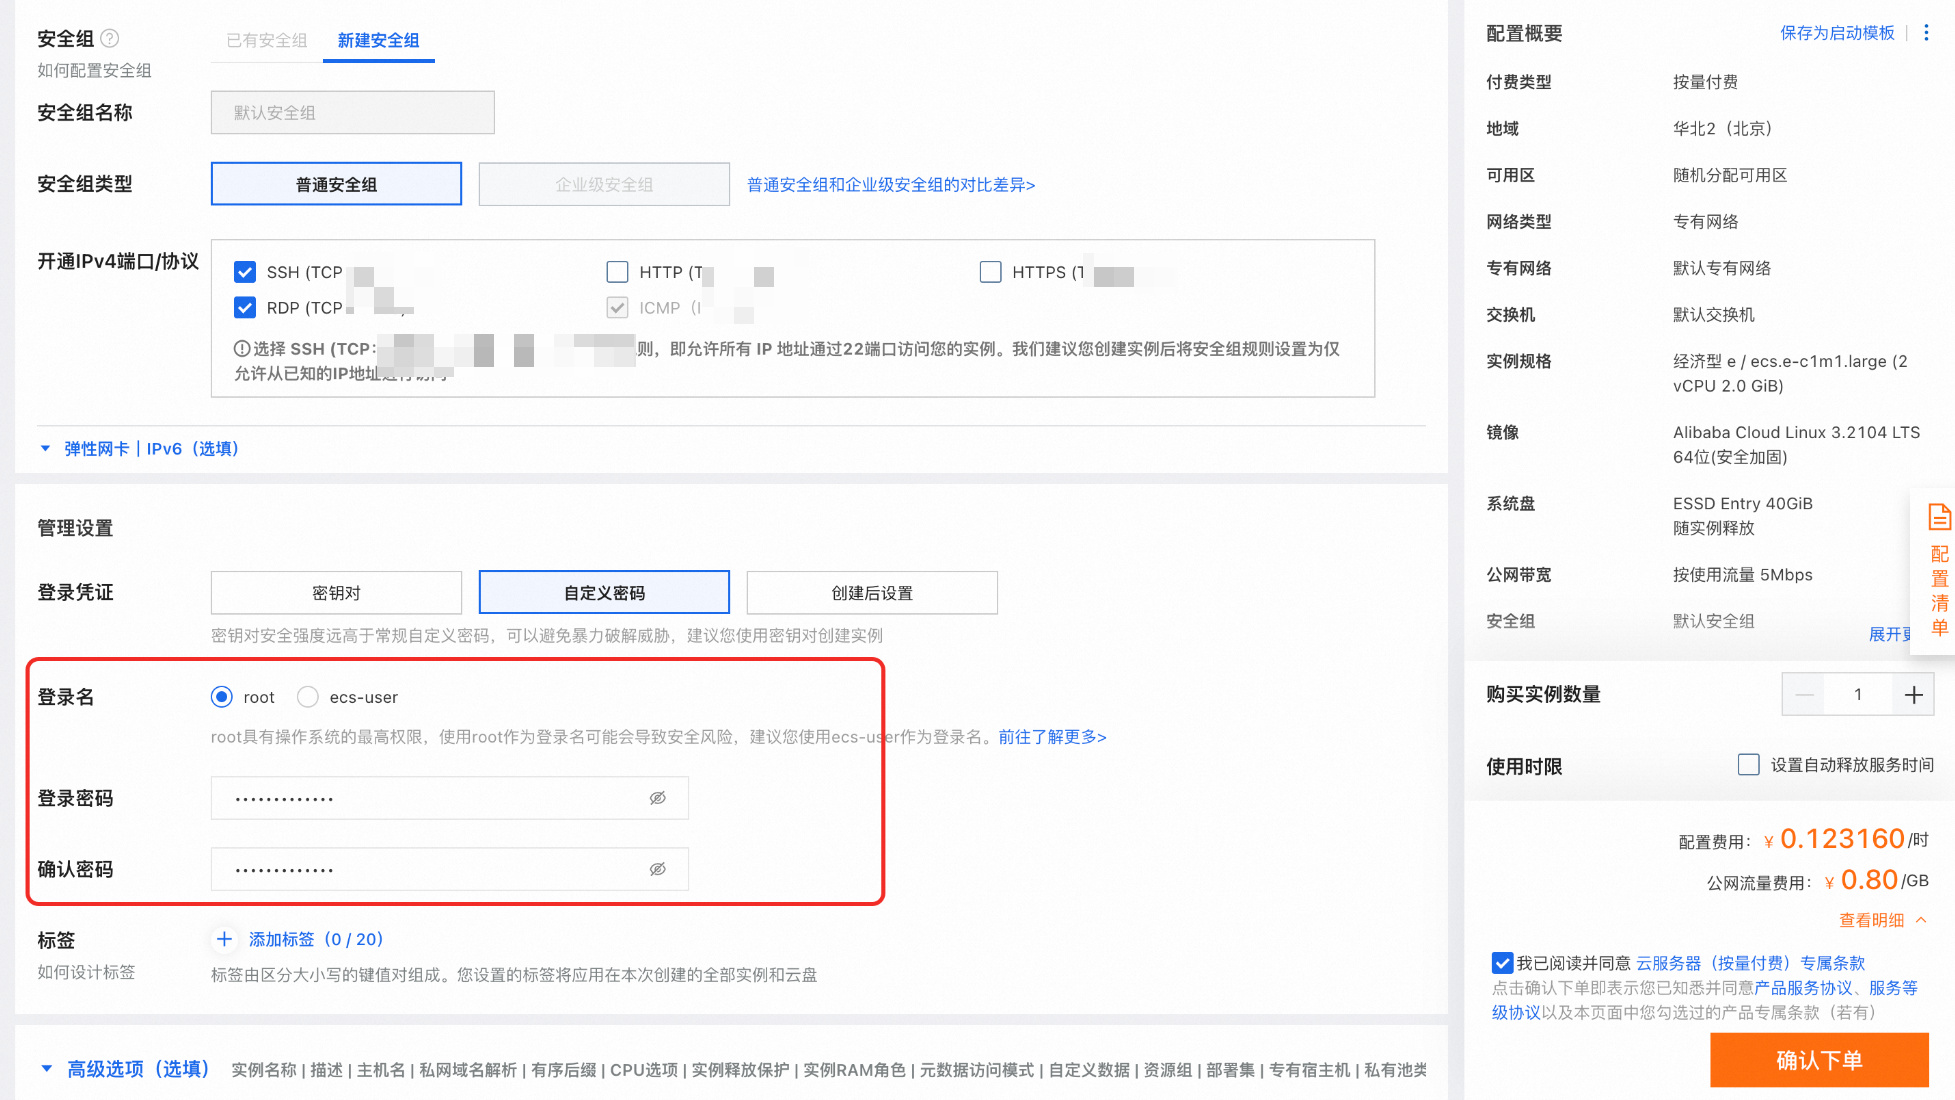Screen dimensions: 1955x1100
Task: Click the security group help question icon
Action: click(x=110, y=38)
